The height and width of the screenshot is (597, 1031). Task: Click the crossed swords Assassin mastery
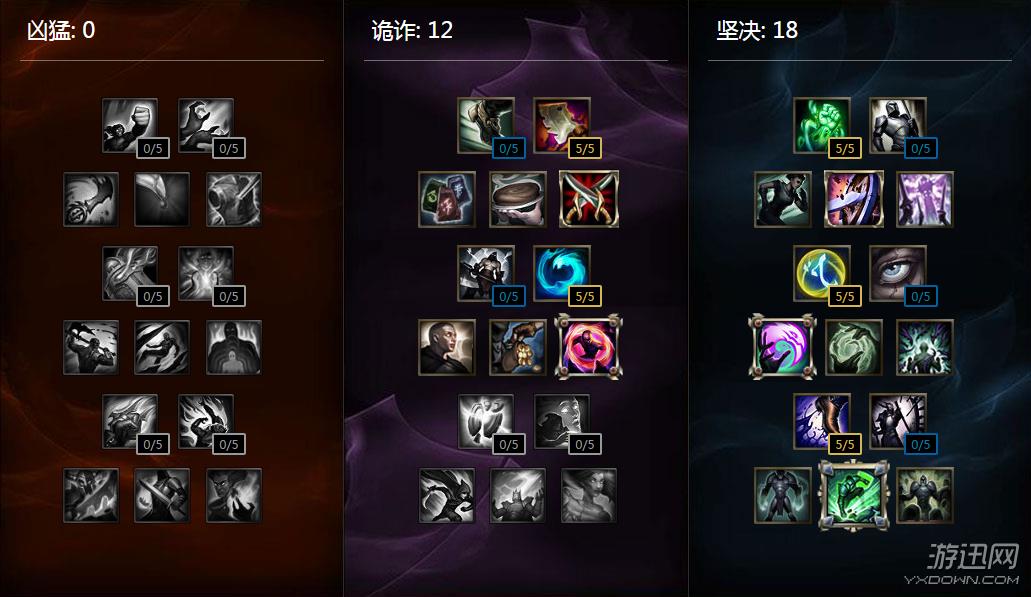588,199
